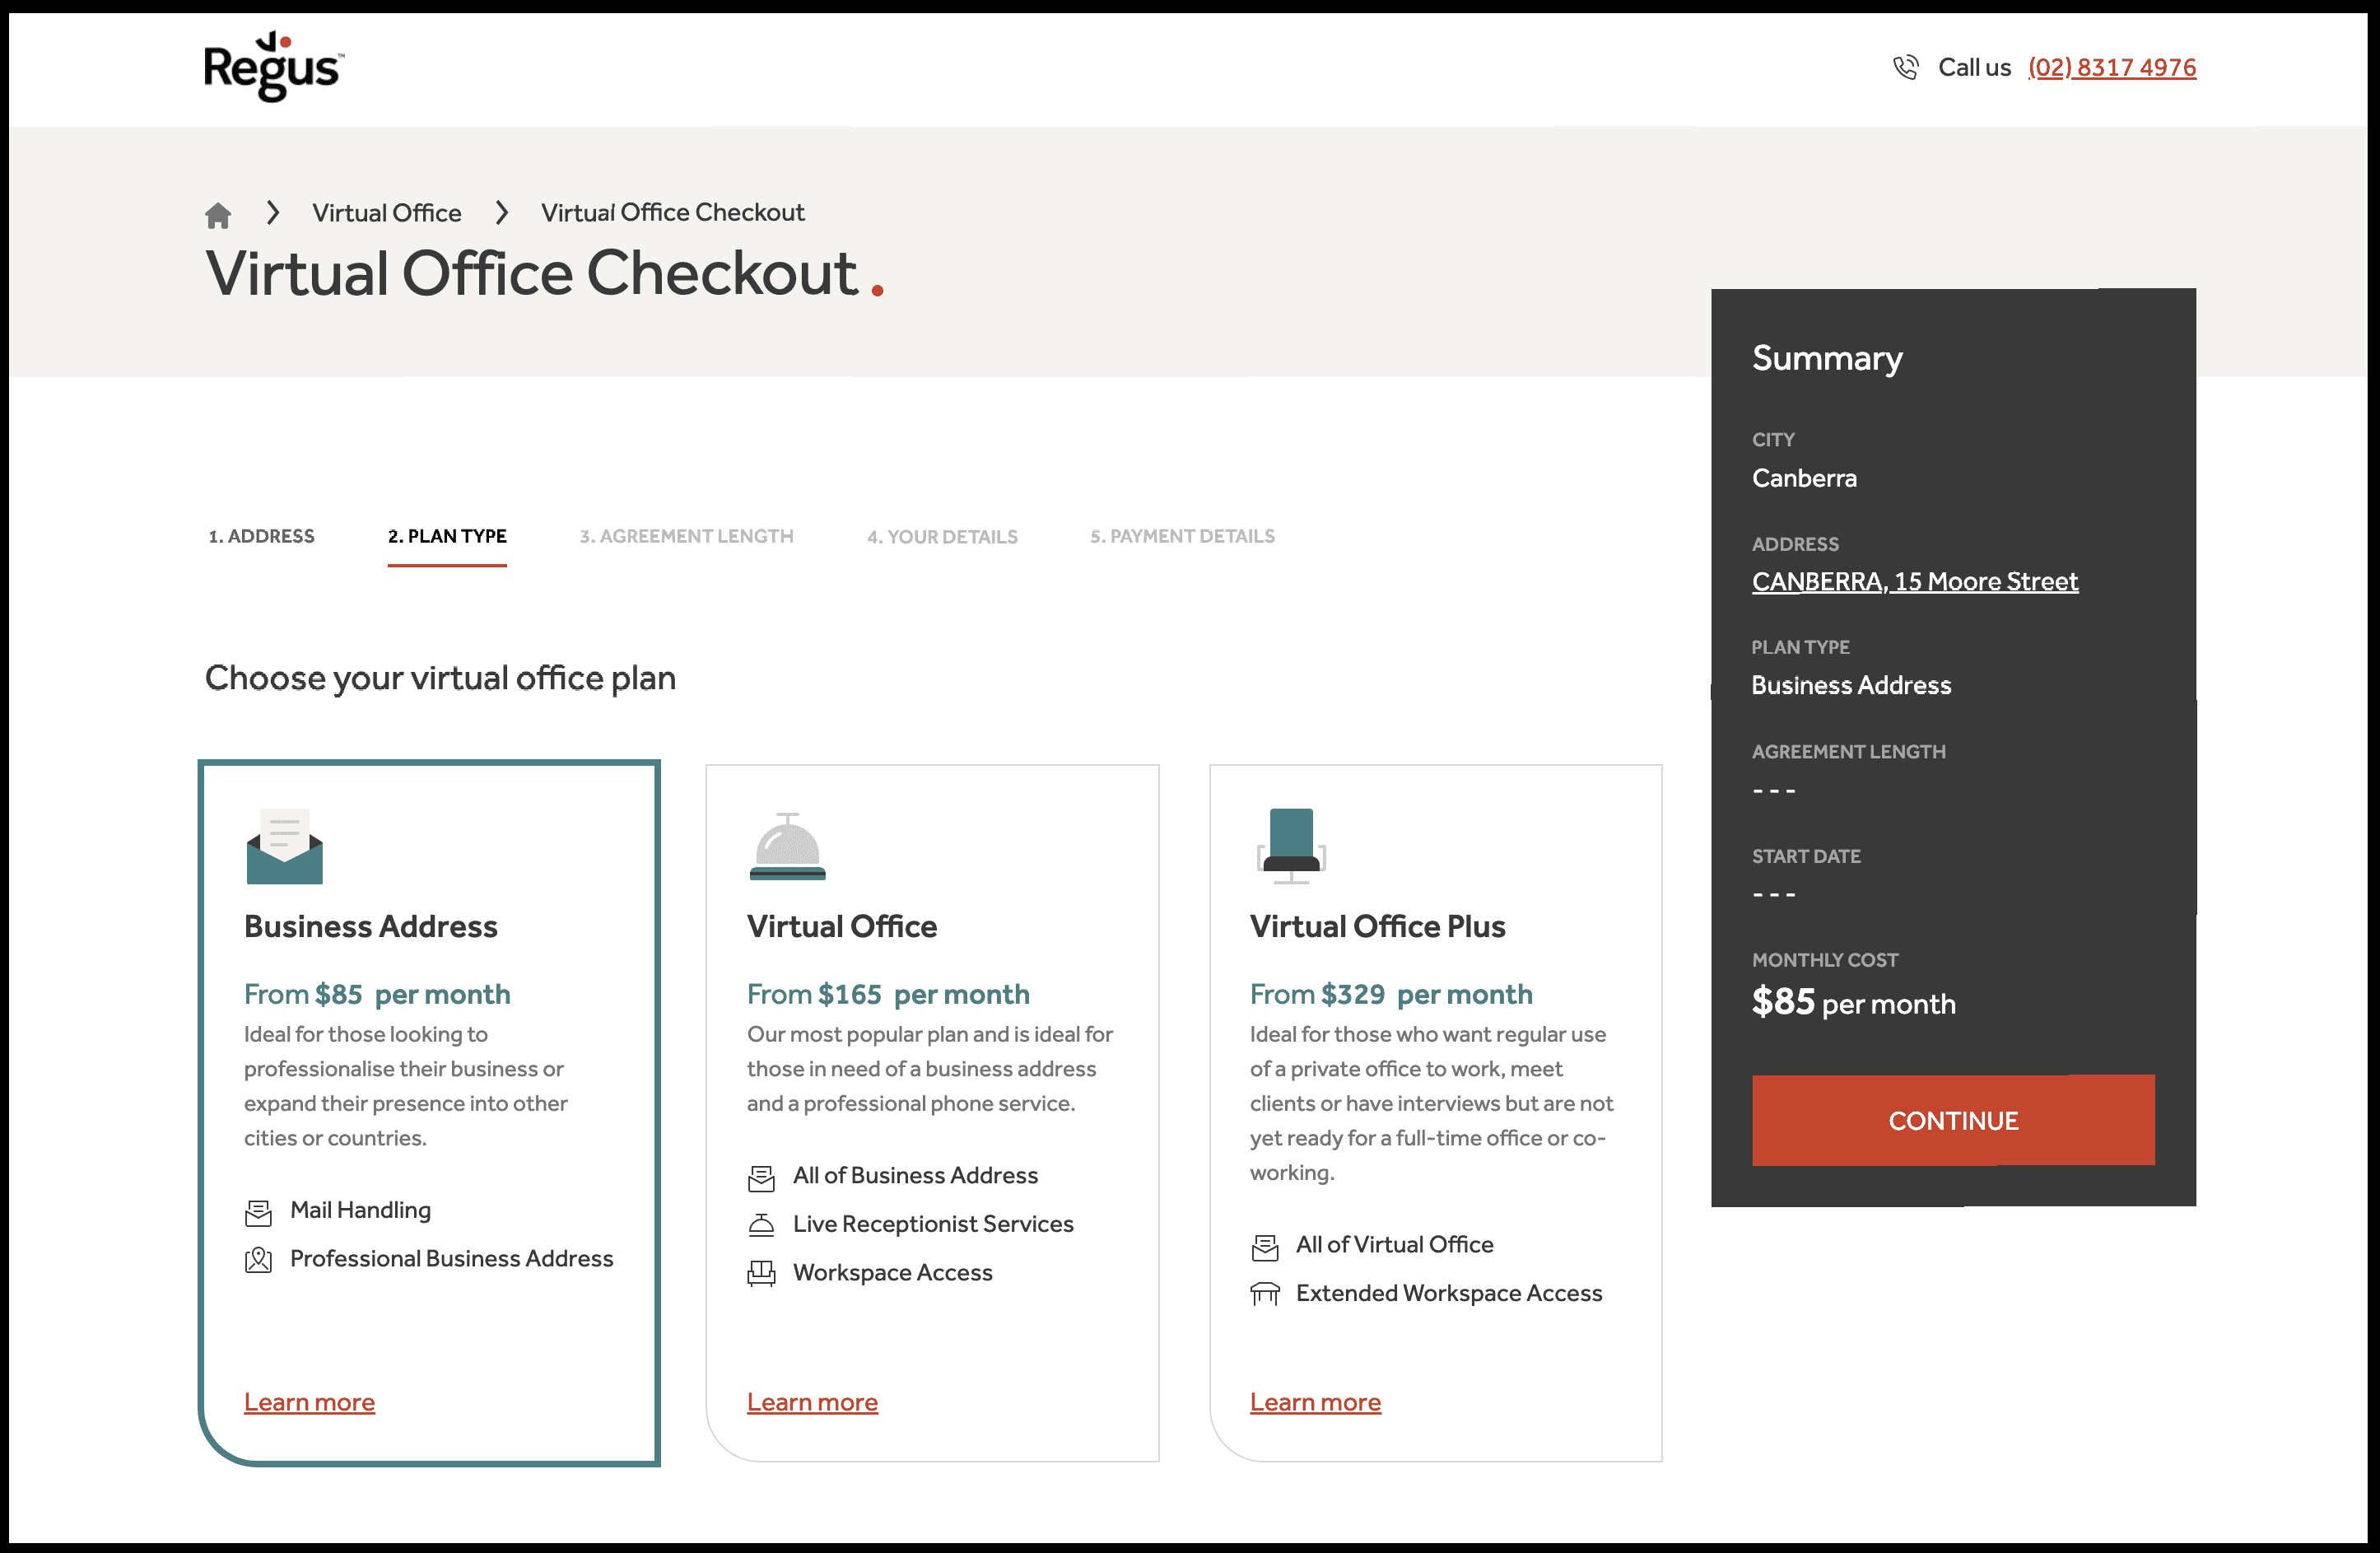Click the Mail Handling feature text
2380x1553 pixels.
[x=360, y=1210]
